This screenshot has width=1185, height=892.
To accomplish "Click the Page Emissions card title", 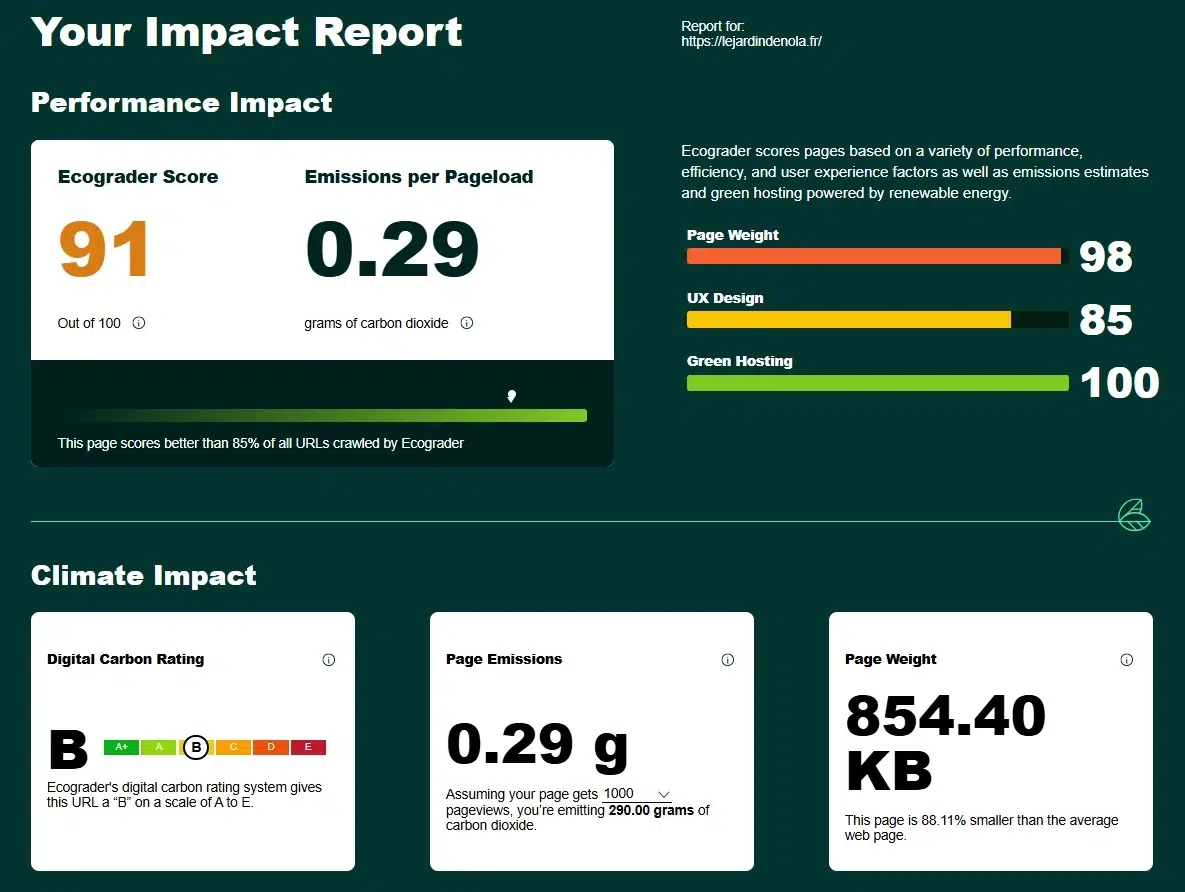I will coord(504,659).
